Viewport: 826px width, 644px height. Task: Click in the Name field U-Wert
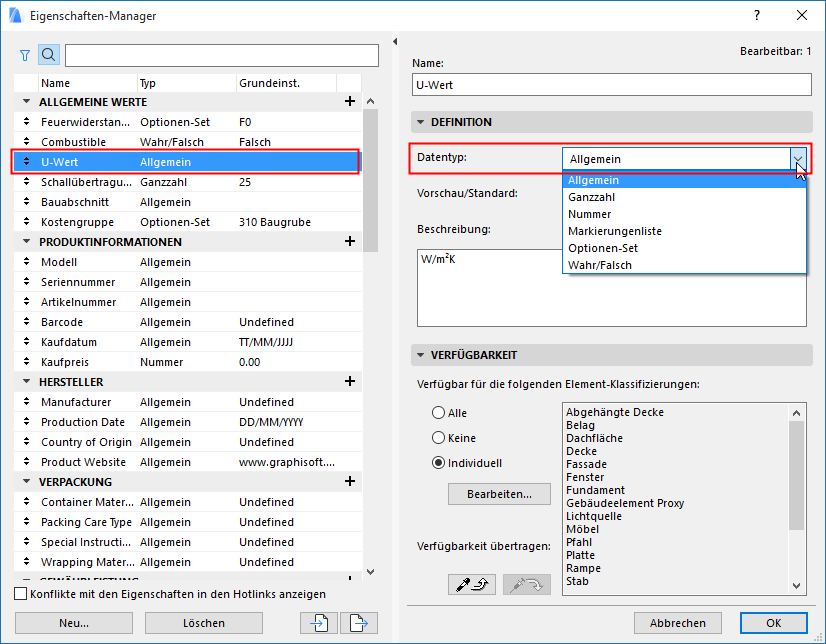[x=612, y=85]
